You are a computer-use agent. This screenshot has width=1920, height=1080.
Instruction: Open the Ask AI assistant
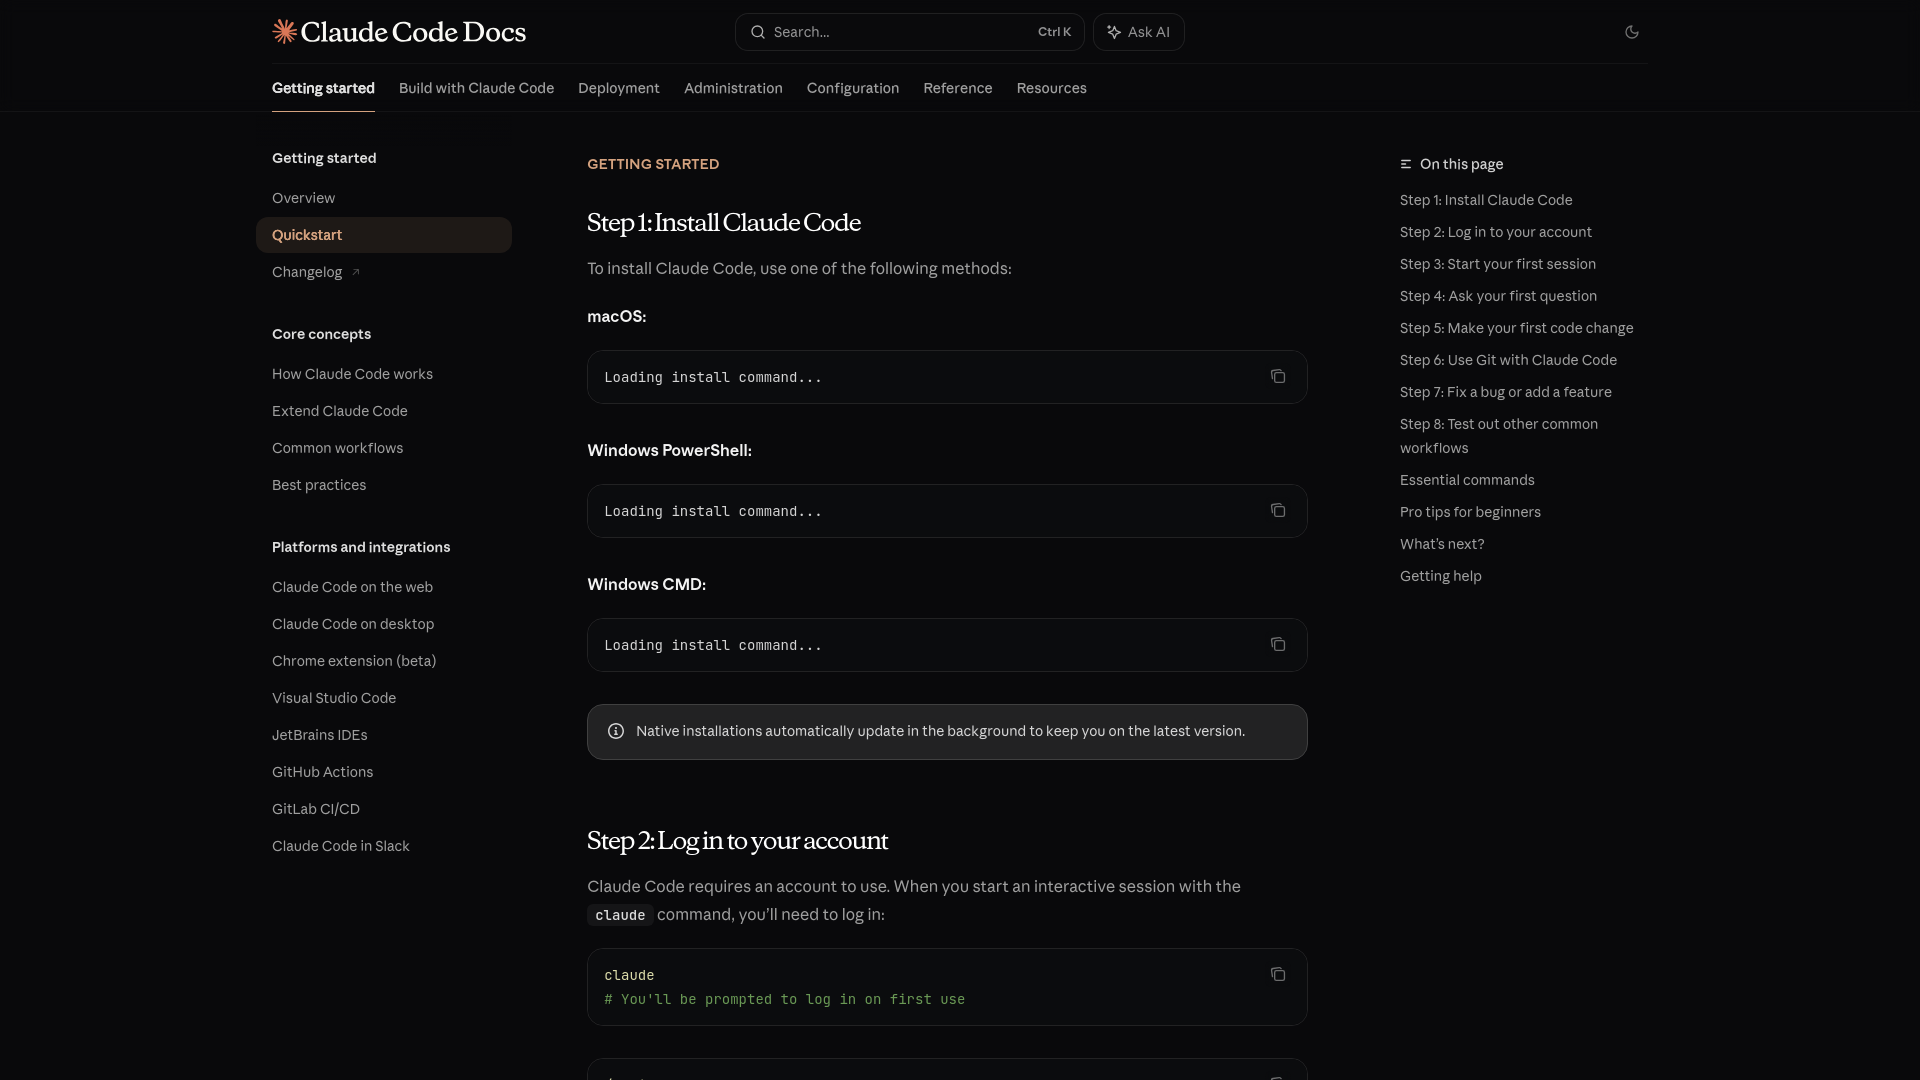pyautogui.click(x=1138, y=32)
